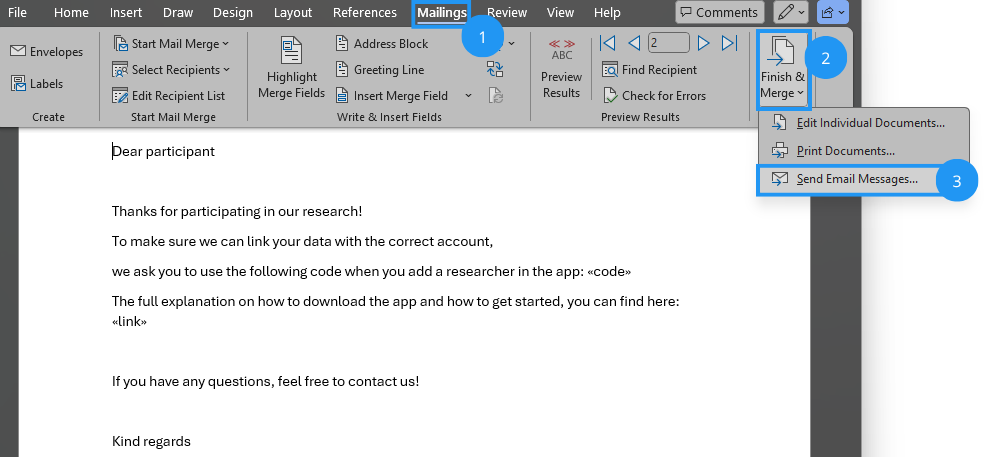Click the Insert Merge Field button
Viewport: 990px width, 457px height.
click(x=391, y=95)
